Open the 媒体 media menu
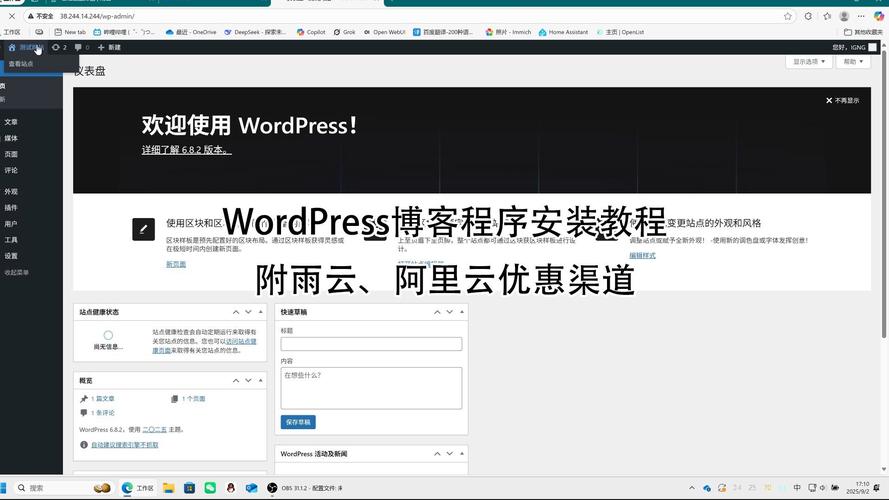Viewport: 889px width, 500px height. [x=11, y=138]
